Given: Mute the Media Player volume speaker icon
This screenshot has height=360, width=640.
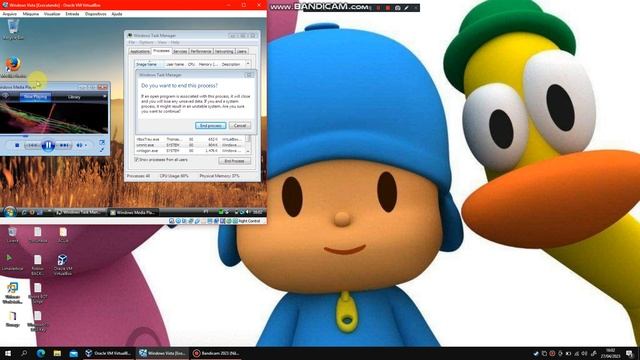Looking at the screenshot, I should coord(79,145).
